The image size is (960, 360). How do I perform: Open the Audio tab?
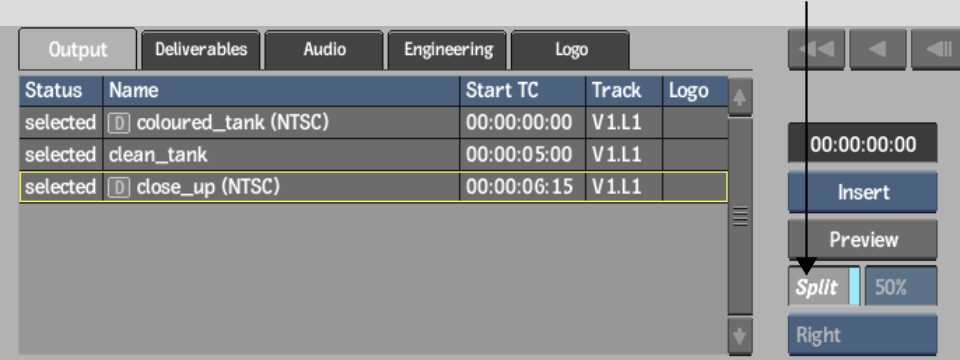point(324,50)
